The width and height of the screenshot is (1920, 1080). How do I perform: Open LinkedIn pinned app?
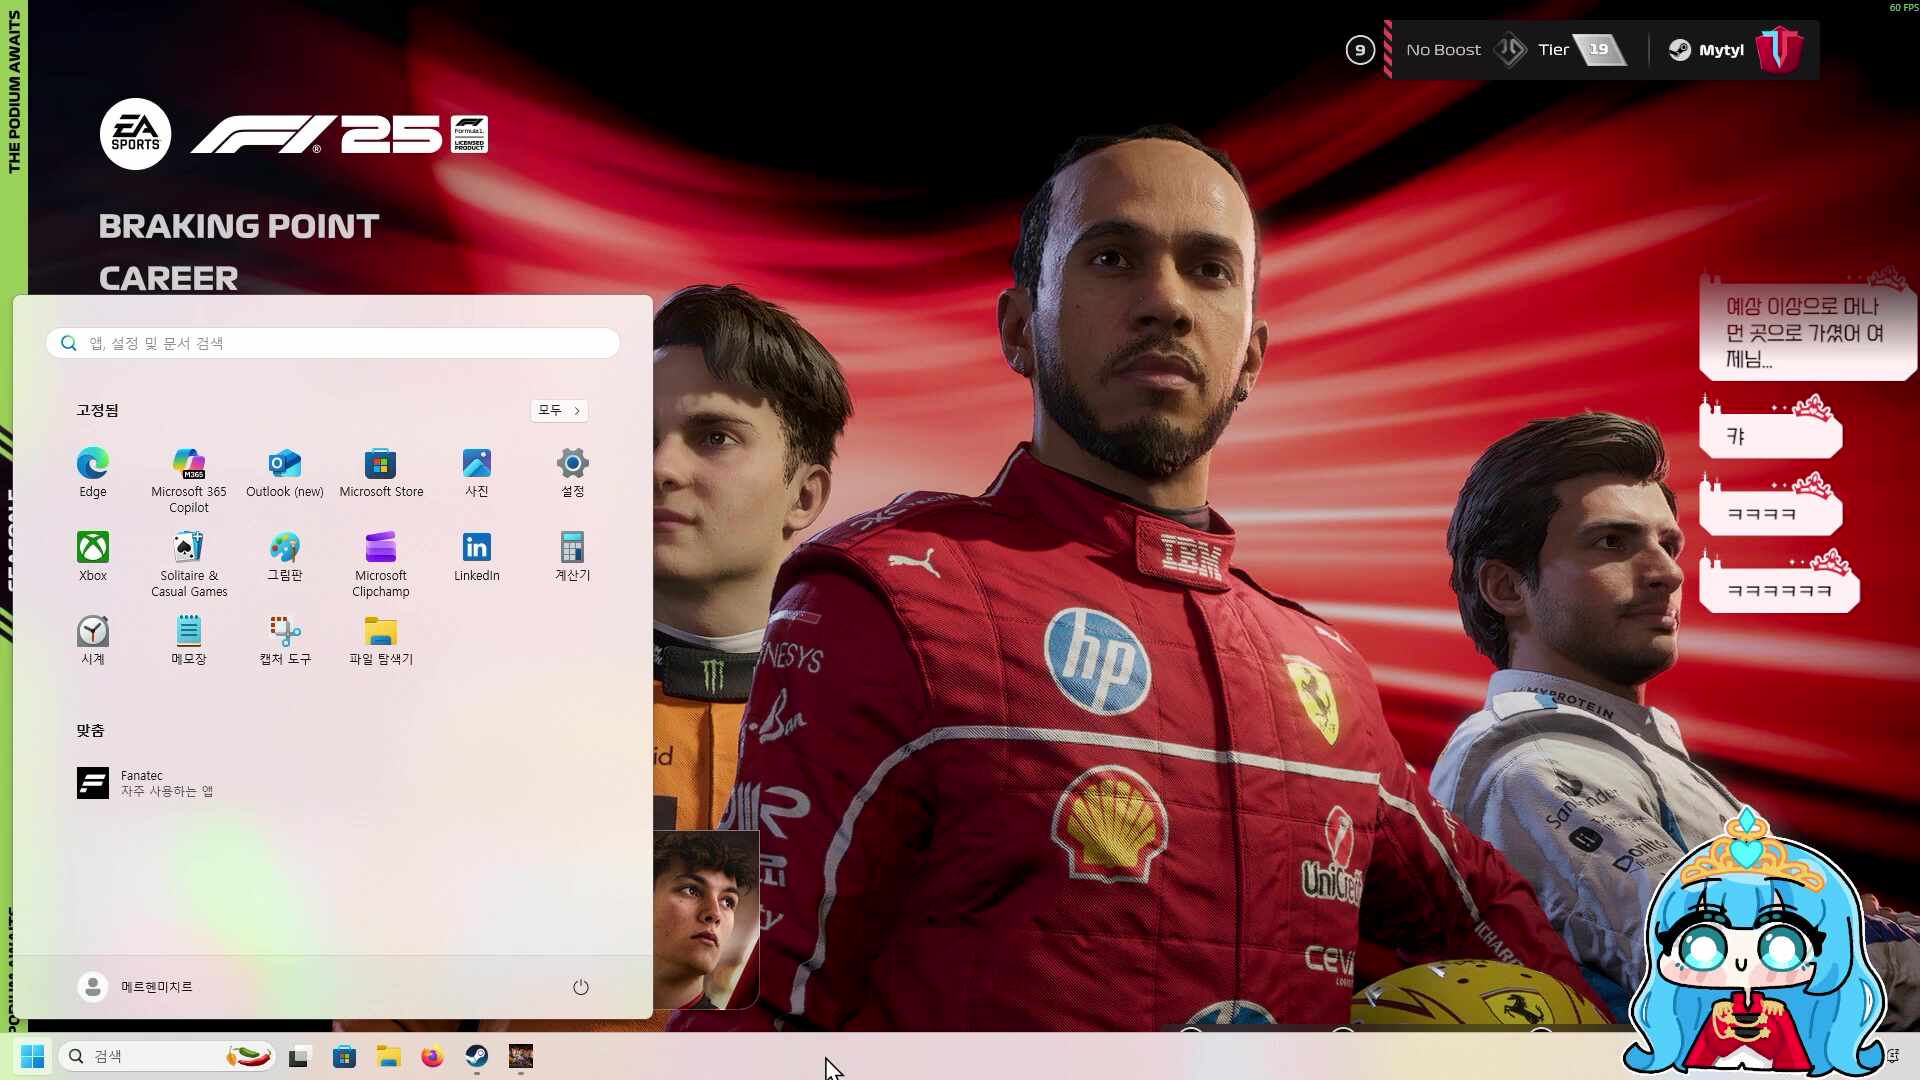click(477, 556)
